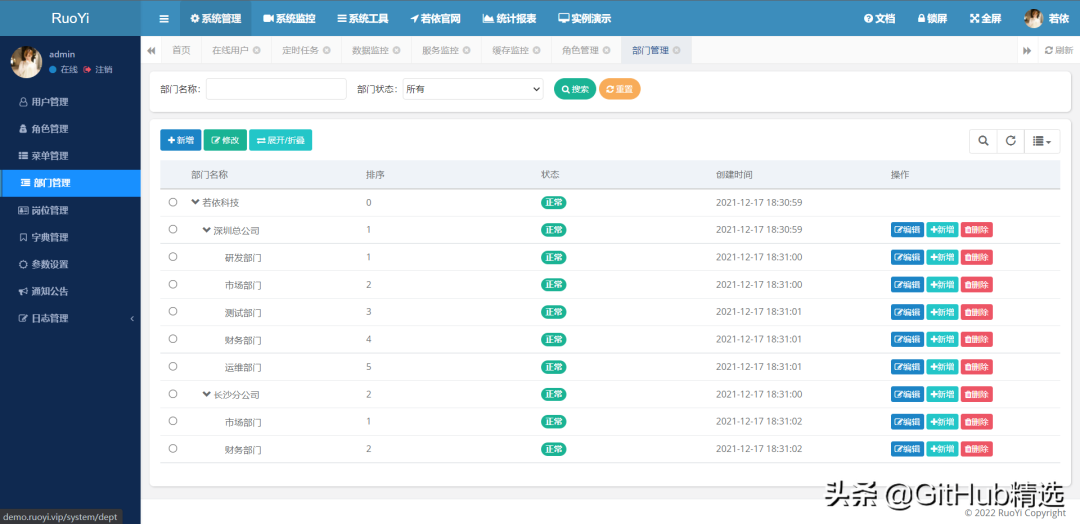Click 删除 for 运维部门 row

coord(977,366)
